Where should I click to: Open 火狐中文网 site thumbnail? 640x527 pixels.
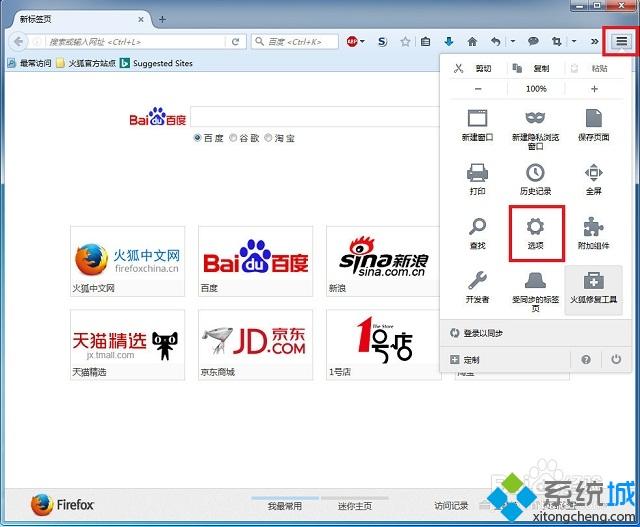[127, 261]
